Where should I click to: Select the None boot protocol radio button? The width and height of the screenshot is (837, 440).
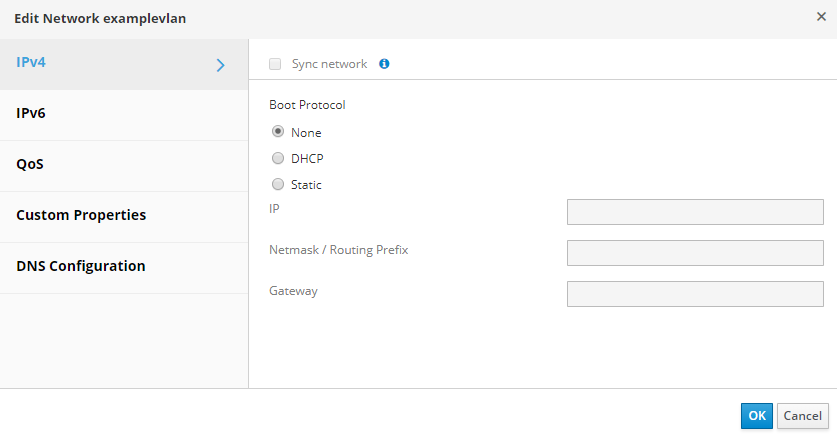tap(278, 131)
